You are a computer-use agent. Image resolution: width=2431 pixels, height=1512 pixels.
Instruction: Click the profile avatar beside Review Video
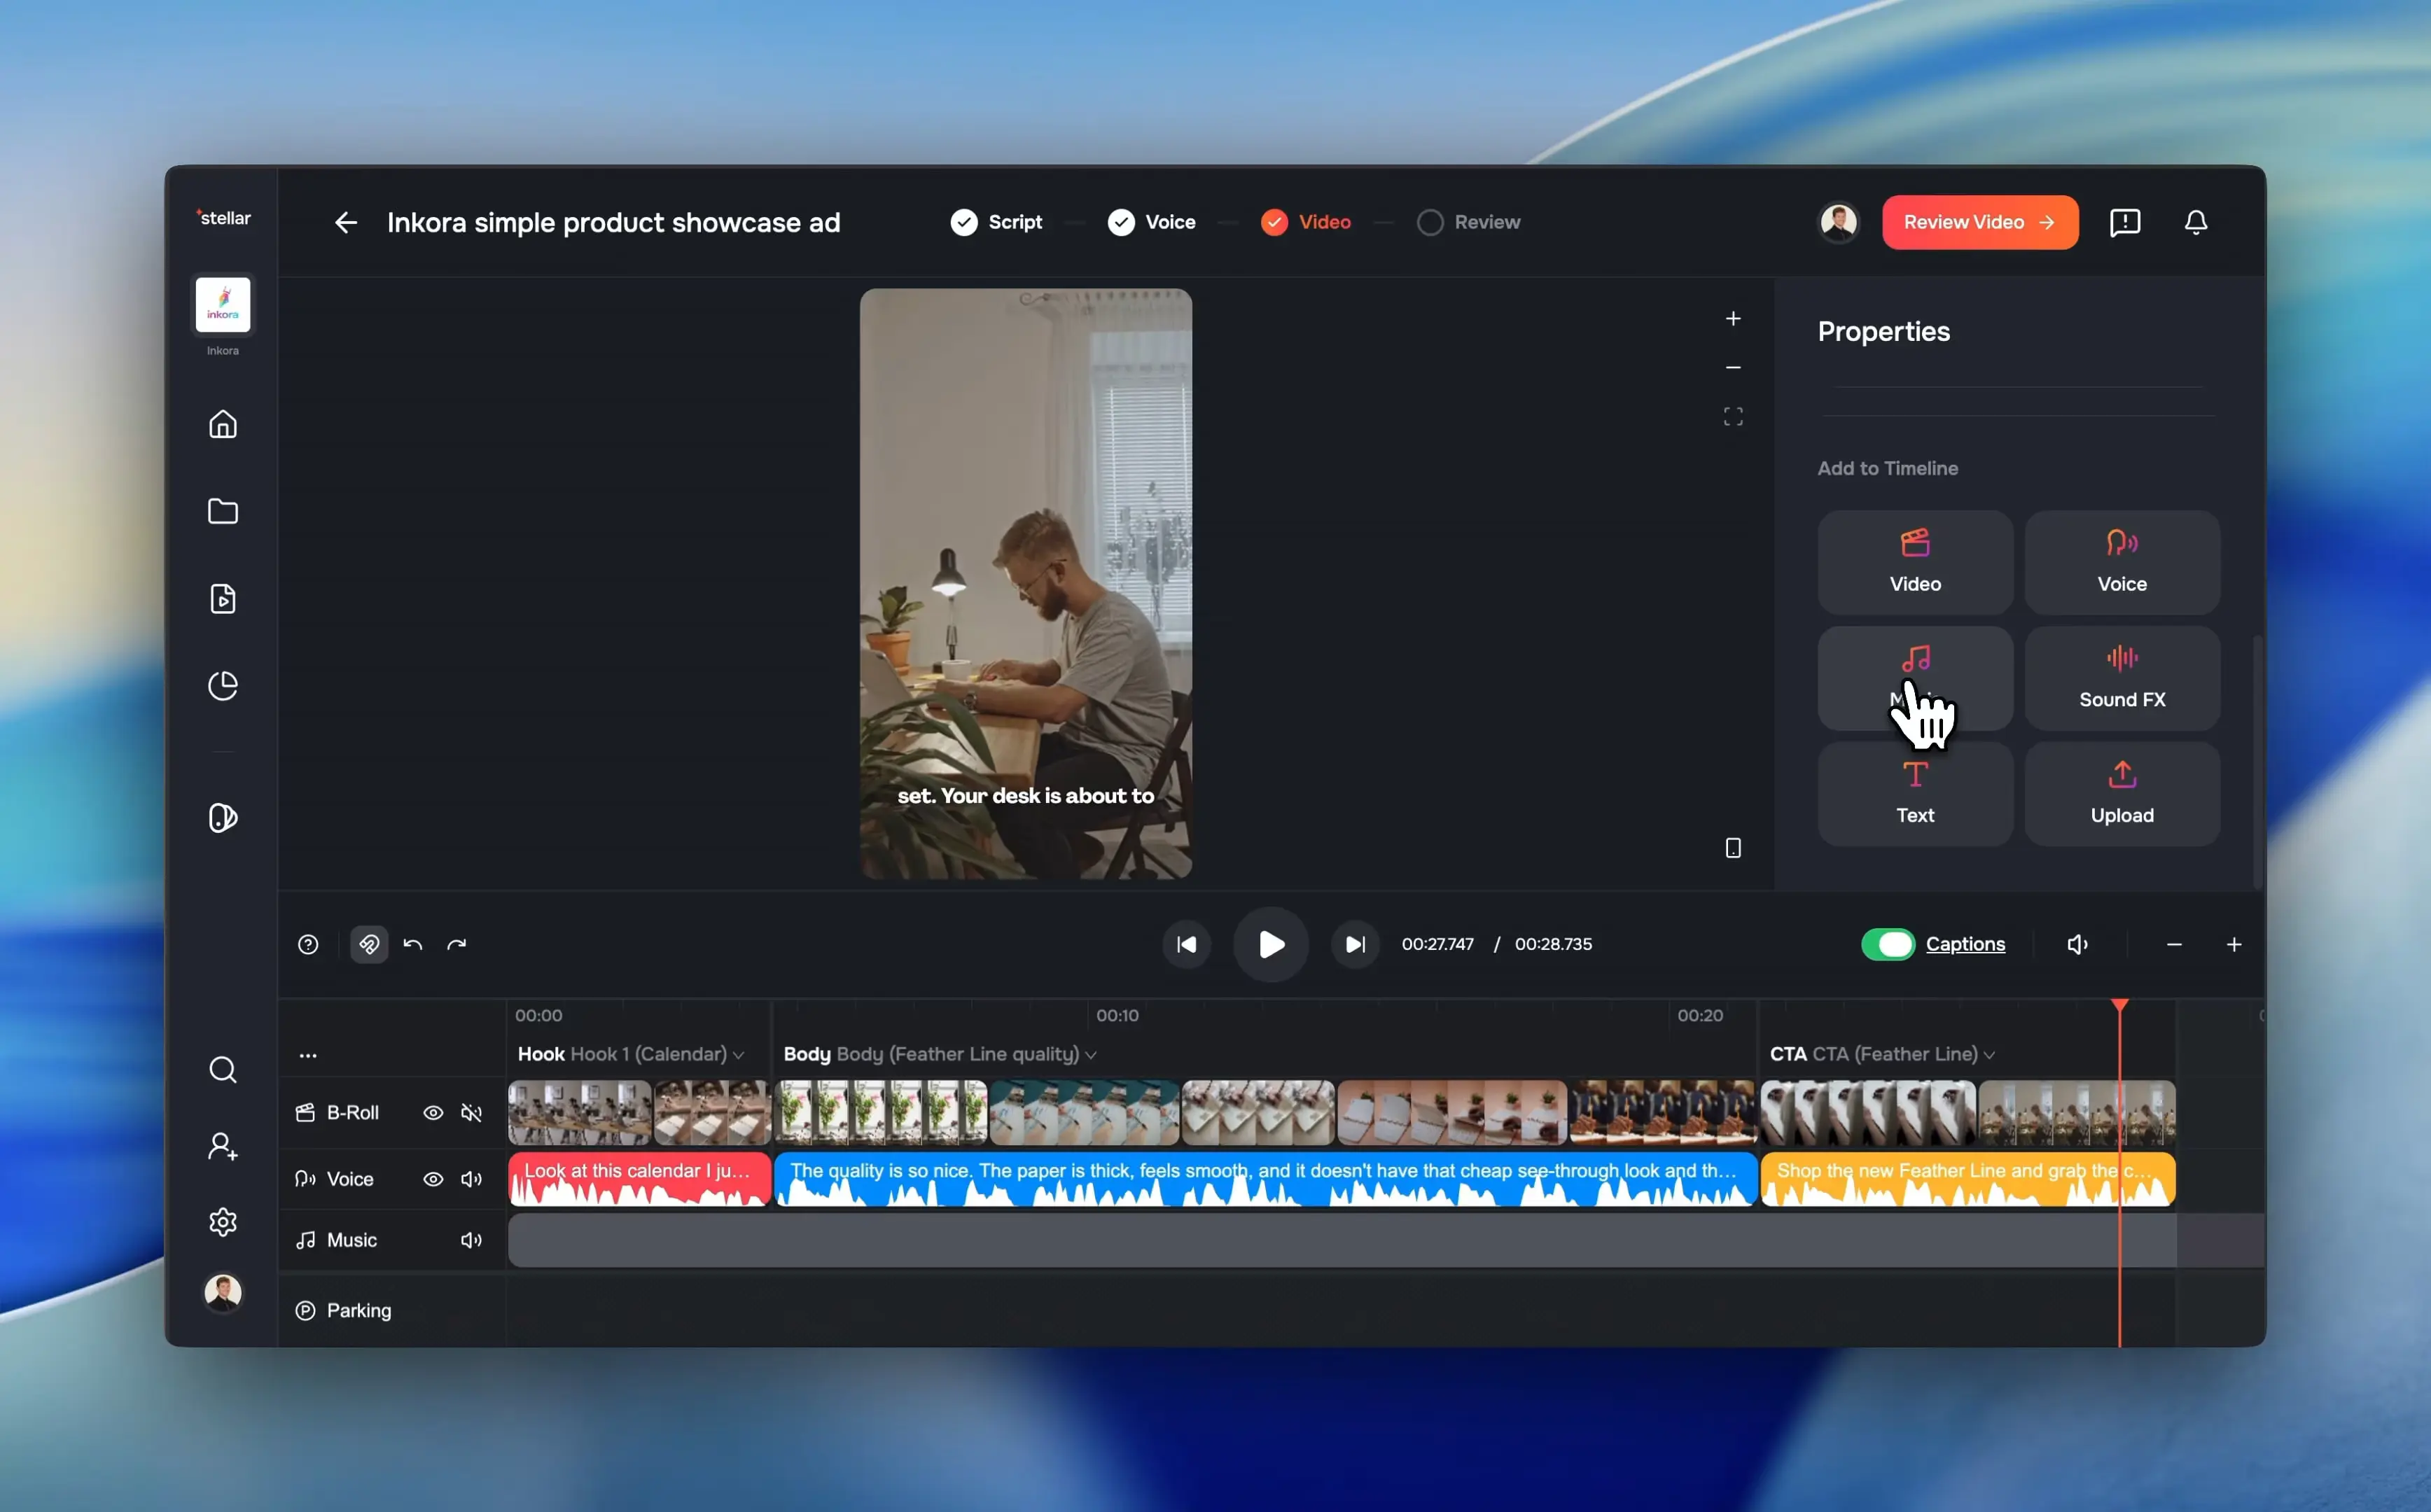(1838, 222)
